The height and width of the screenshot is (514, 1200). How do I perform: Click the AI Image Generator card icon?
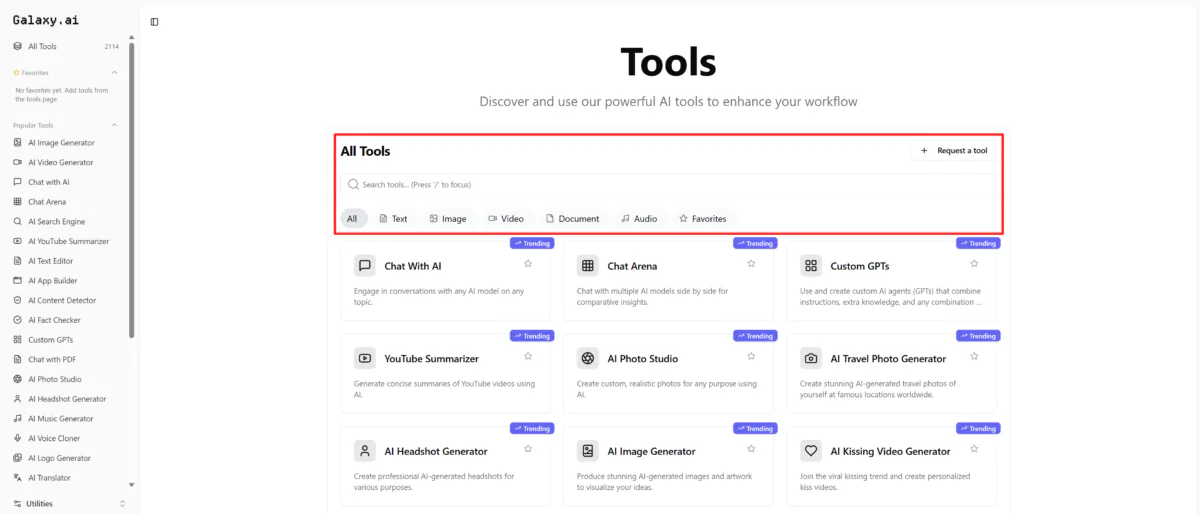588,451
